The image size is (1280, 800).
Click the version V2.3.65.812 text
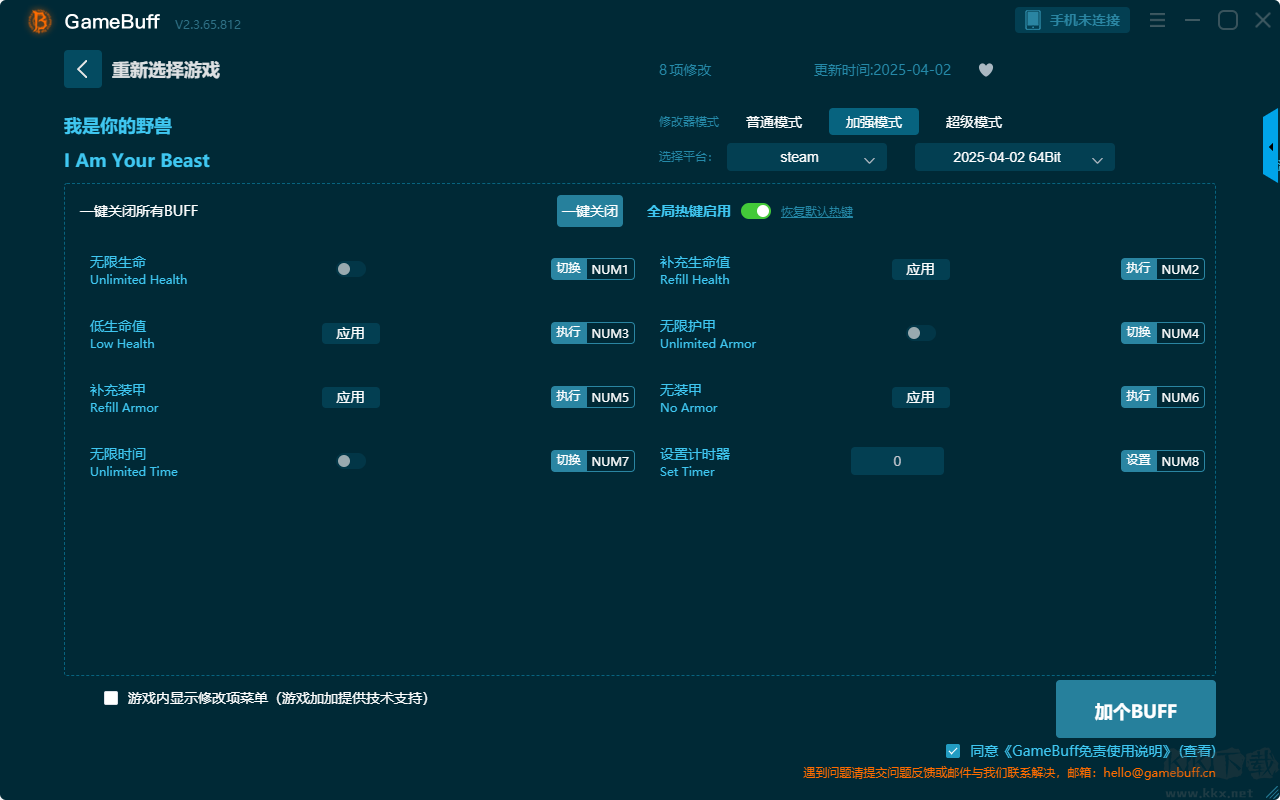pyautogui.click(x=208, y=24)
